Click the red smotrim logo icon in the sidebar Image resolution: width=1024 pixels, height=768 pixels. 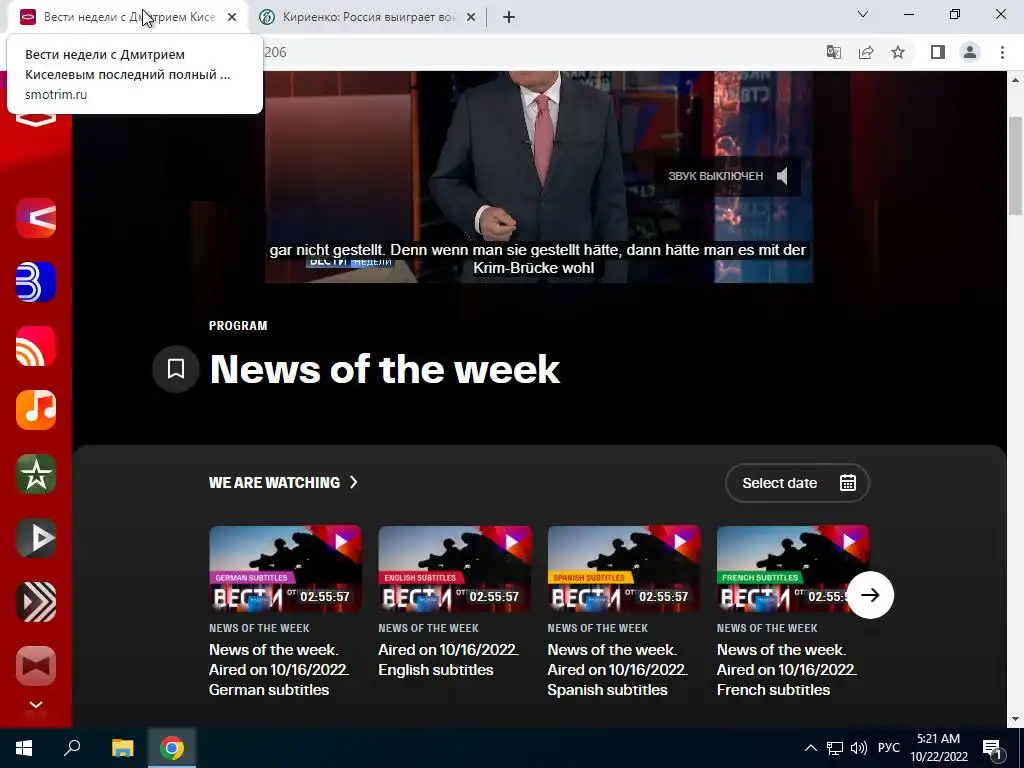coord(36,120)
